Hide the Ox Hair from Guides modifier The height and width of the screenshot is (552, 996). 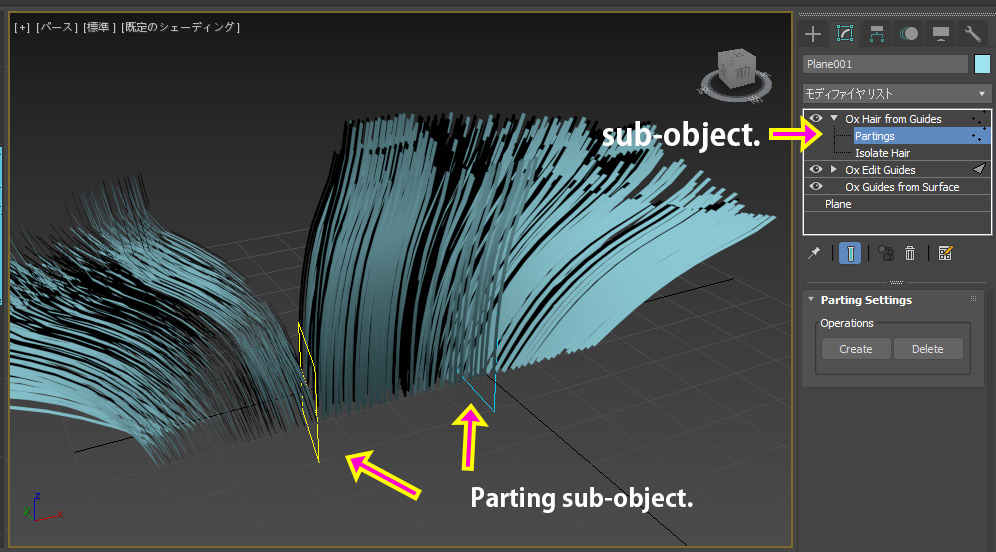click(816, 119)
